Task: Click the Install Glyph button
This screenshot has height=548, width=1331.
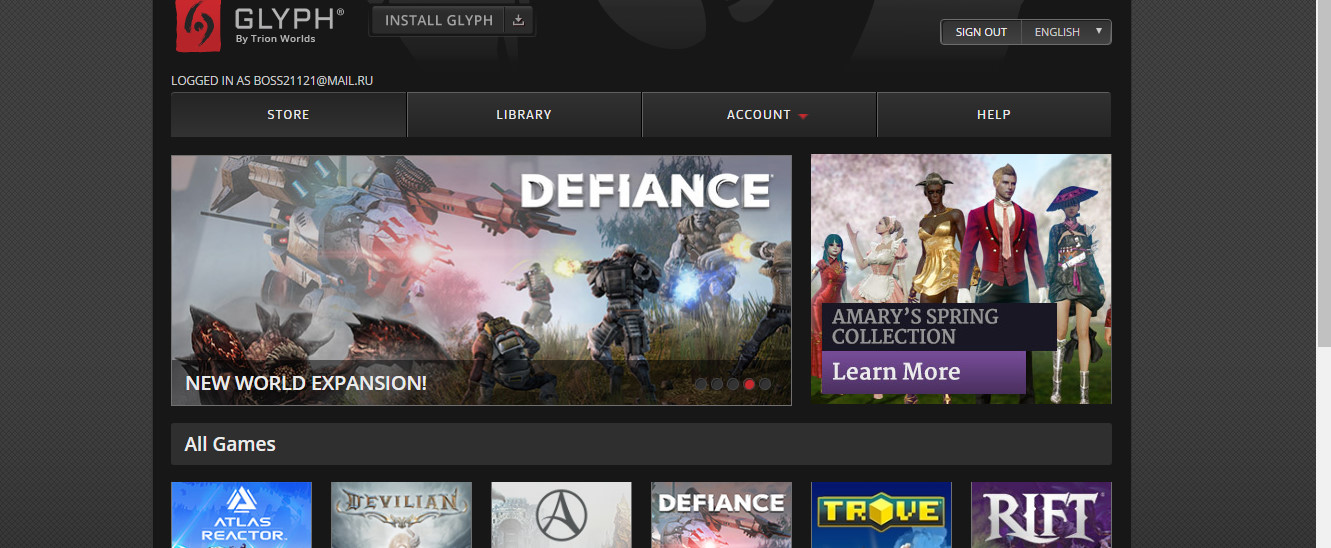Action: pos(452,20)
